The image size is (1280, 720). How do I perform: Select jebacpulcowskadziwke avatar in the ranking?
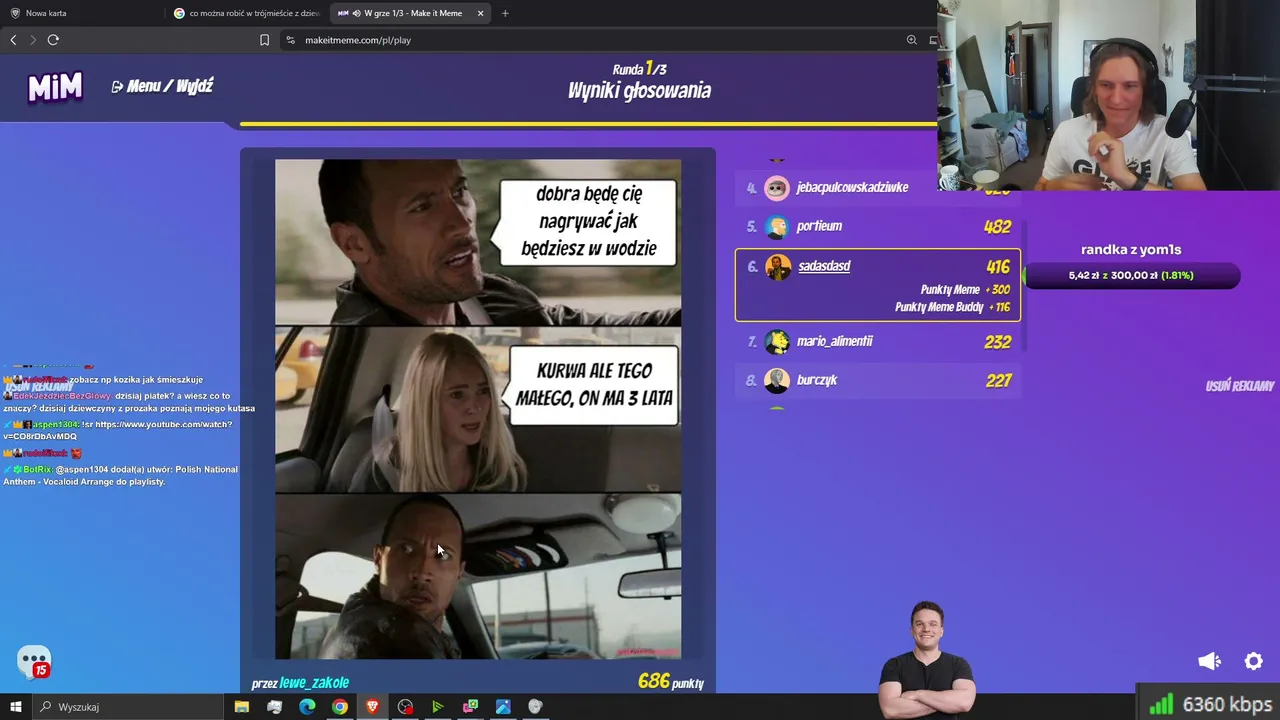[777, 188]
